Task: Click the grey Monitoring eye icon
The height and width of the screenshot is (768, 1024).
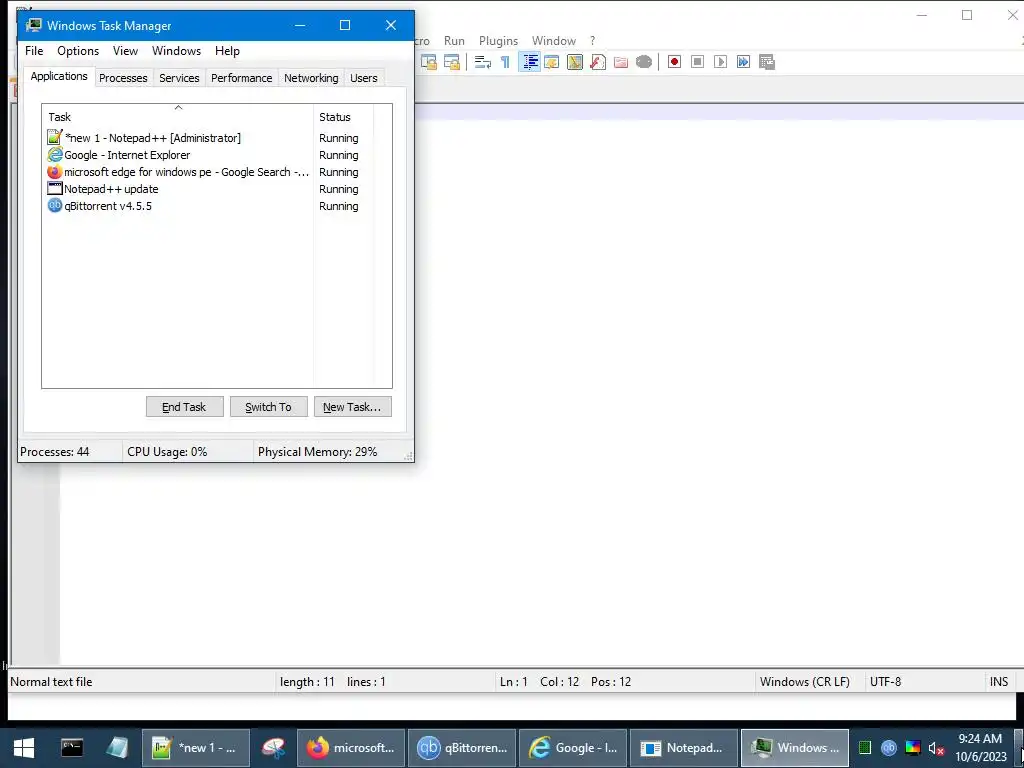Action: pos(644,62)
